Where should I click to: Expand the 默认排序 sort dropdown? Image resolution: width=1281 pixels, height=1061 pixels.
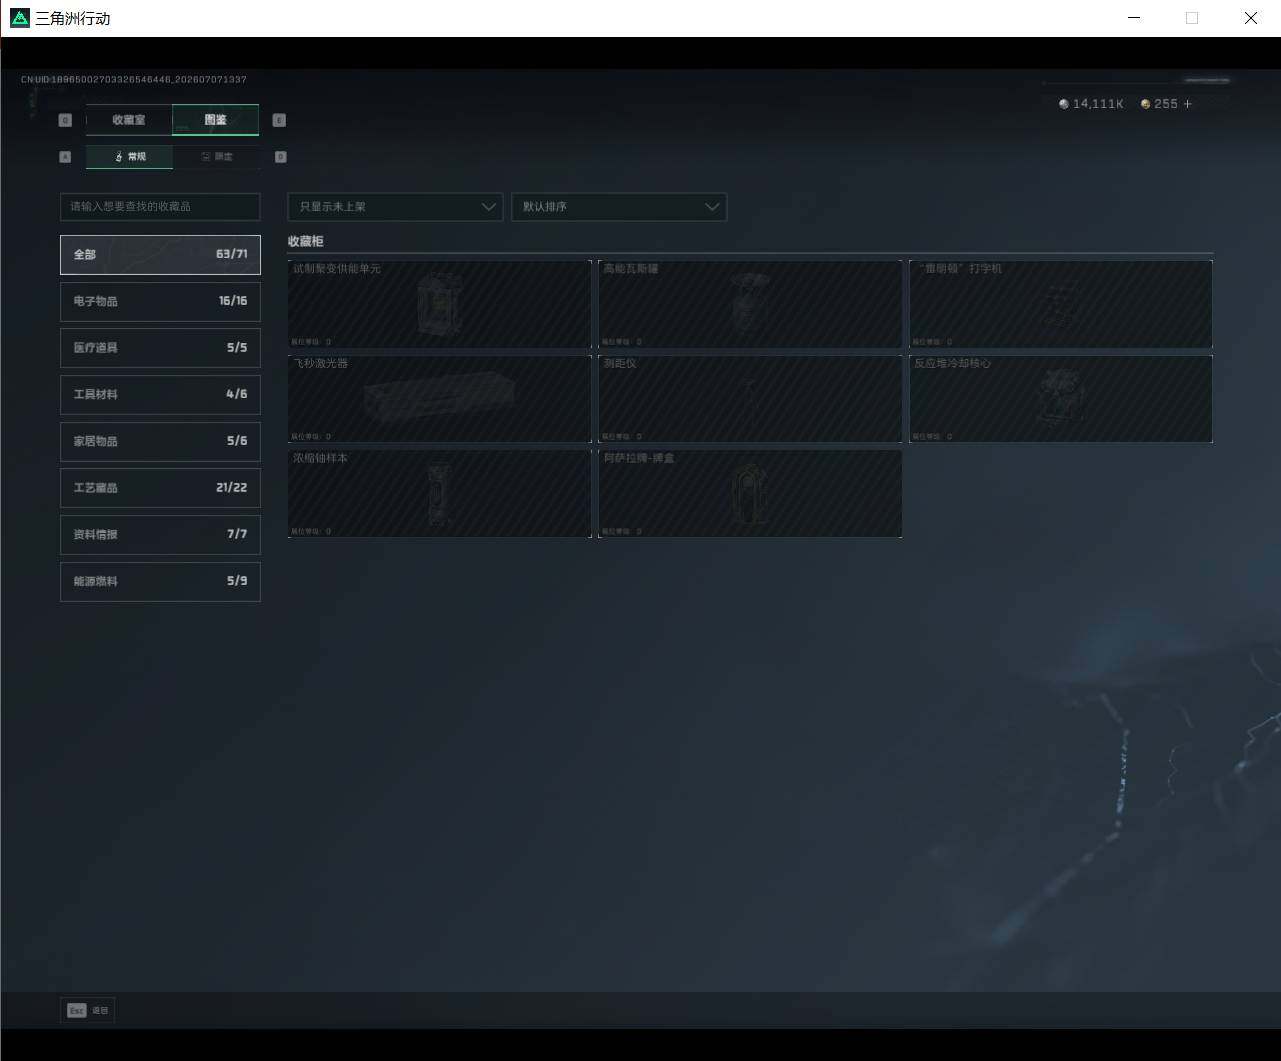click(619, 207)
